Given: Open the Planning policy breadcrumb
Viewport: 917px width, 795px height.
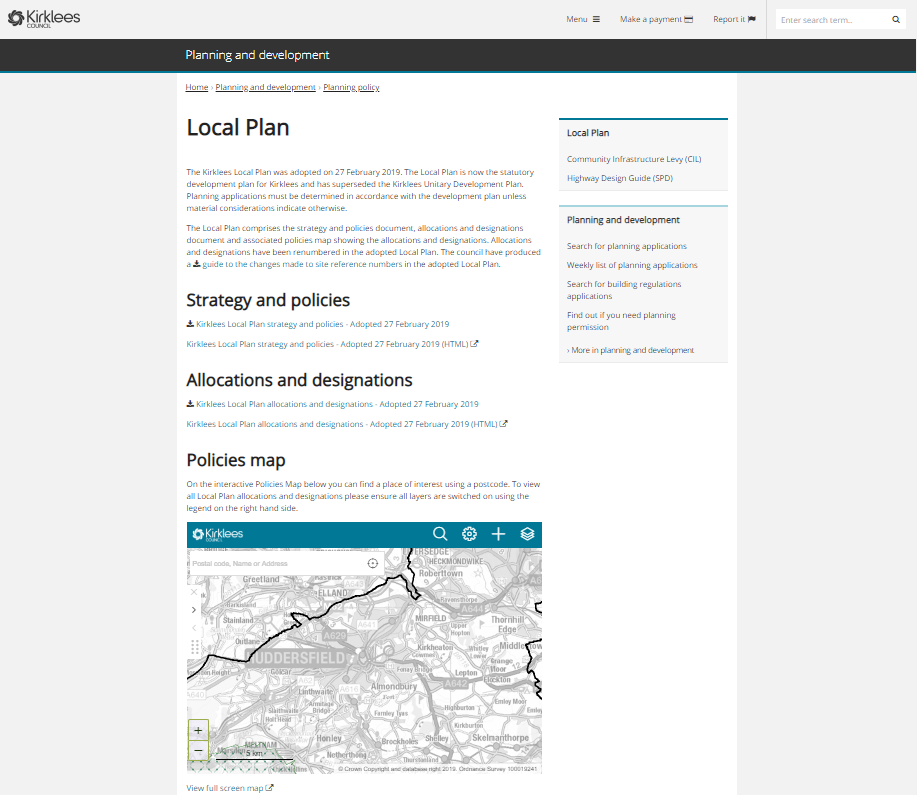Looking at the screenshot, I should pos(351,87).
